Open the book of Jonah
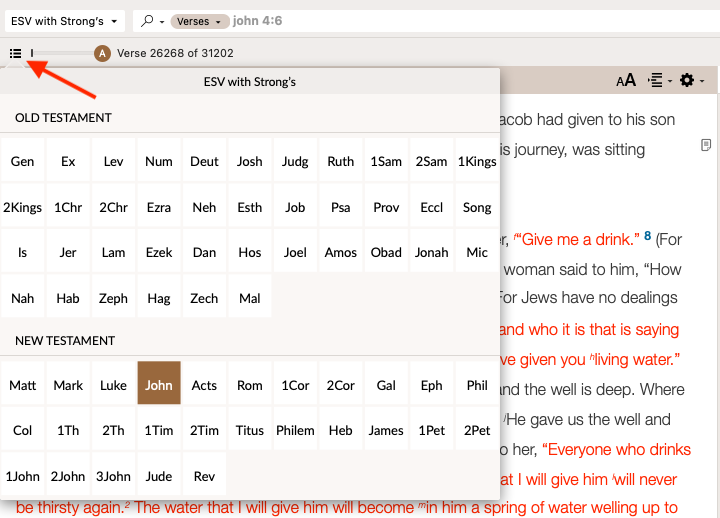720x518 pixels. (432, 253)
